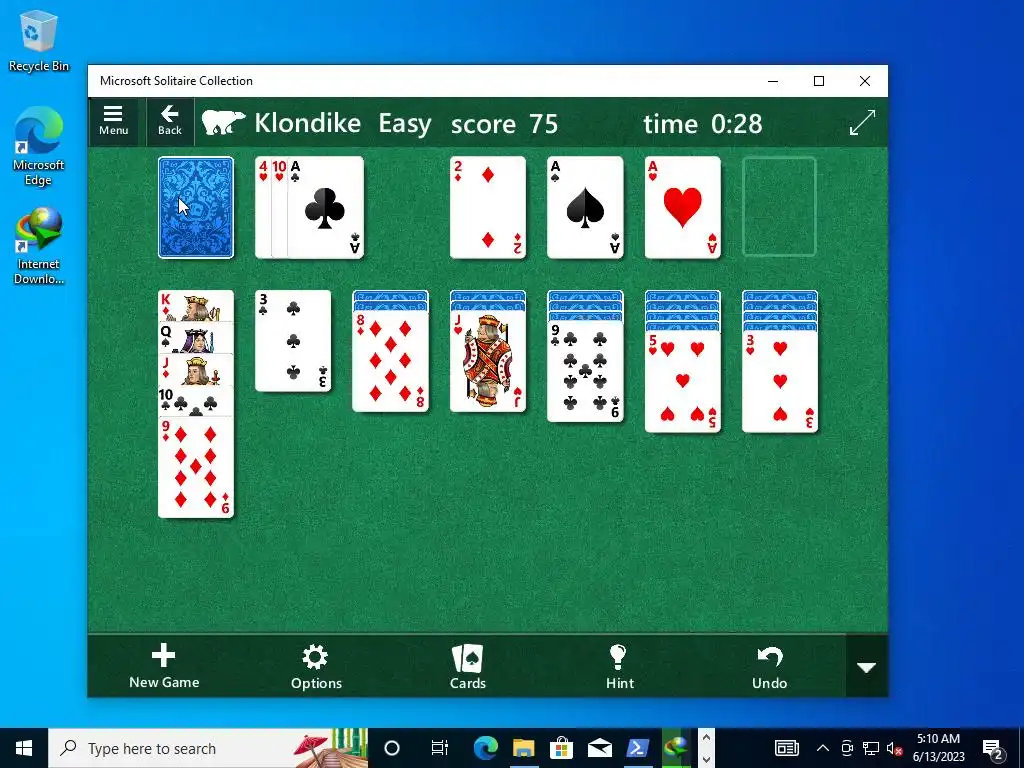Screen dimensions: 1024x768
Task: Open the Recycle Bin desktop icon
Action: click(x=39, y=40)
